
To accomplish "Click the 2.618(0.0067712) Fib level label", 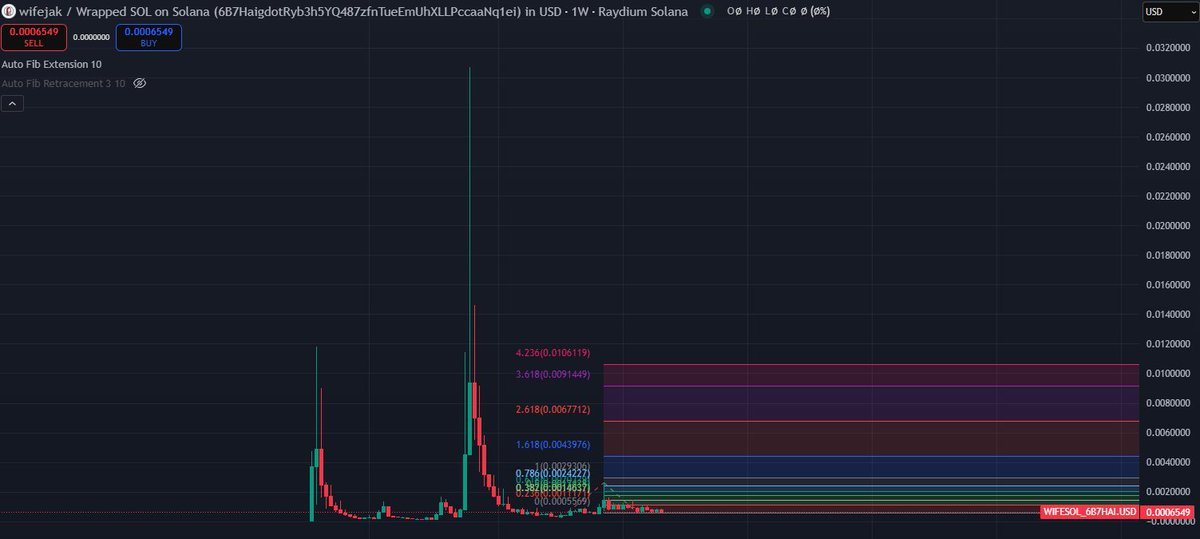I will [552, 410].
